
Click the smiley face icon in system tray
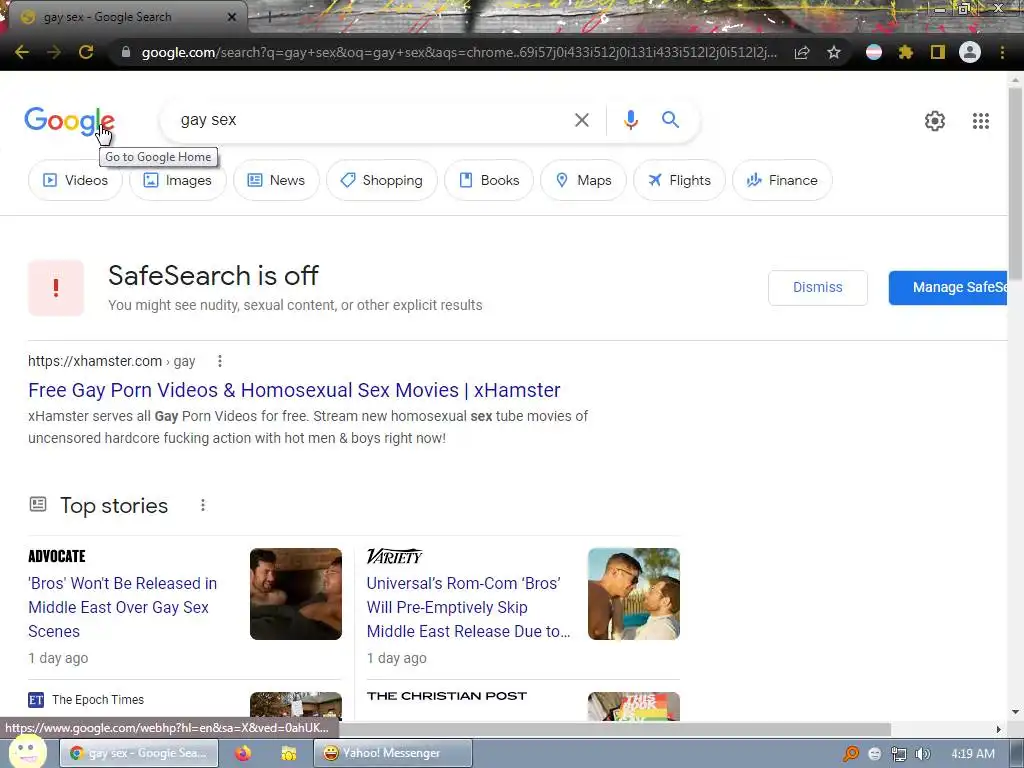pos(875,754)
